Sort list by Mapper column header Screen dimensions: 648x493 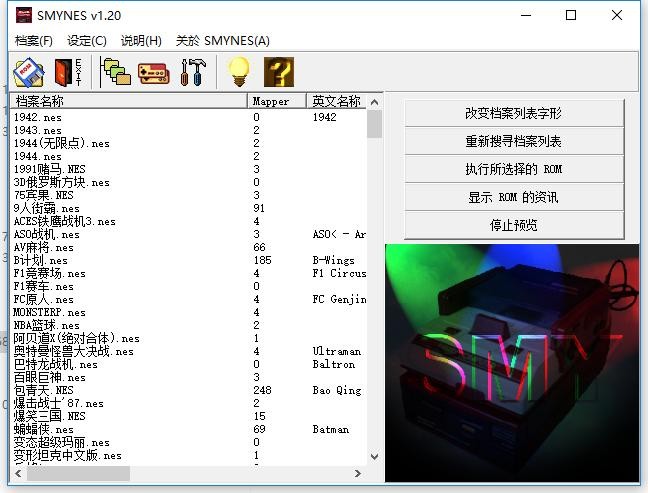pos(278,101)
